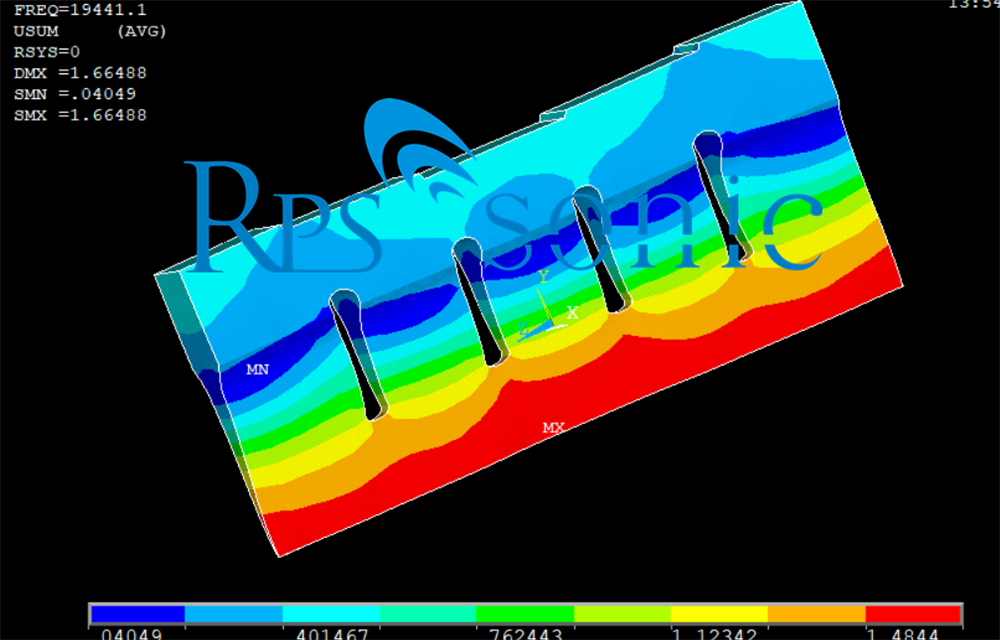Image resolution: width=1000 pixels, height=640 pixels.
Task: Select the SMN =.04049 minimum value
Action: [75, 94]
